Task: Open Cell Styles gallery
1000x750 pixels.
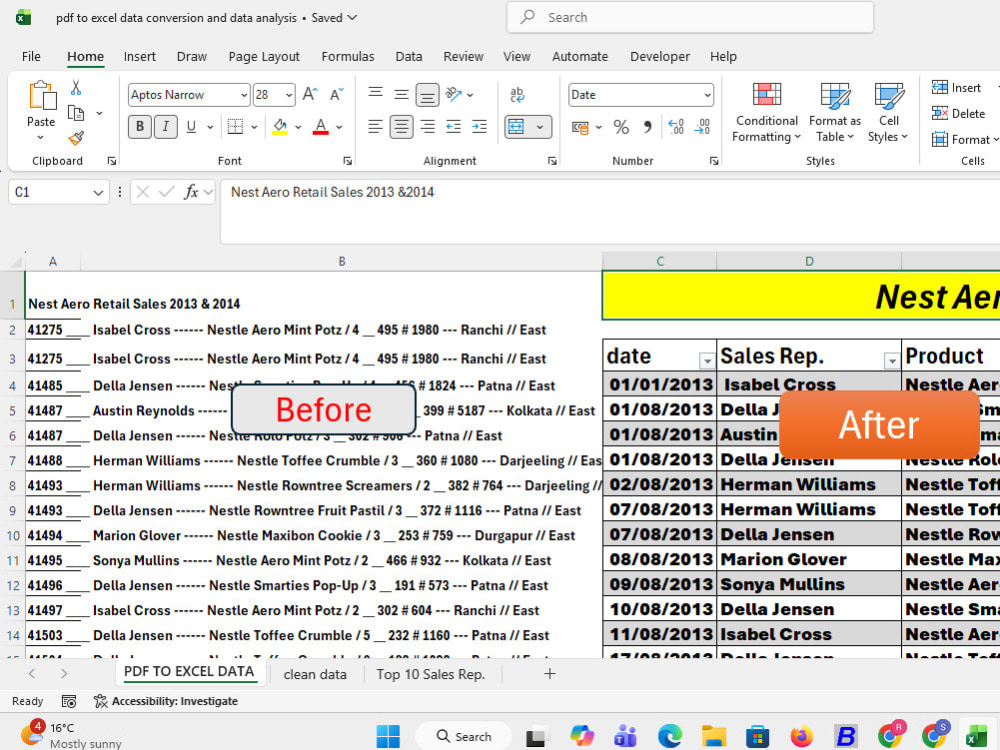Action: [888, 113]
